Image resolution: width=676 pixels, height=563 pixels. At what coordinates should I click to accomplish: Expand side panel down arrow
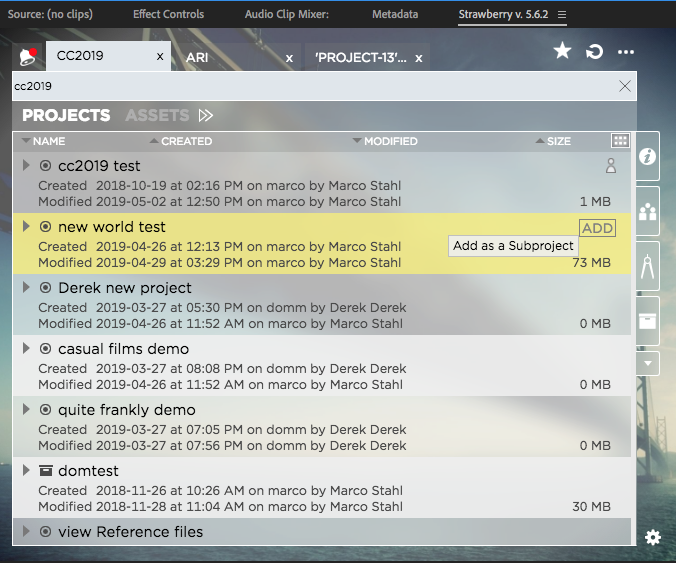(647, 363)
